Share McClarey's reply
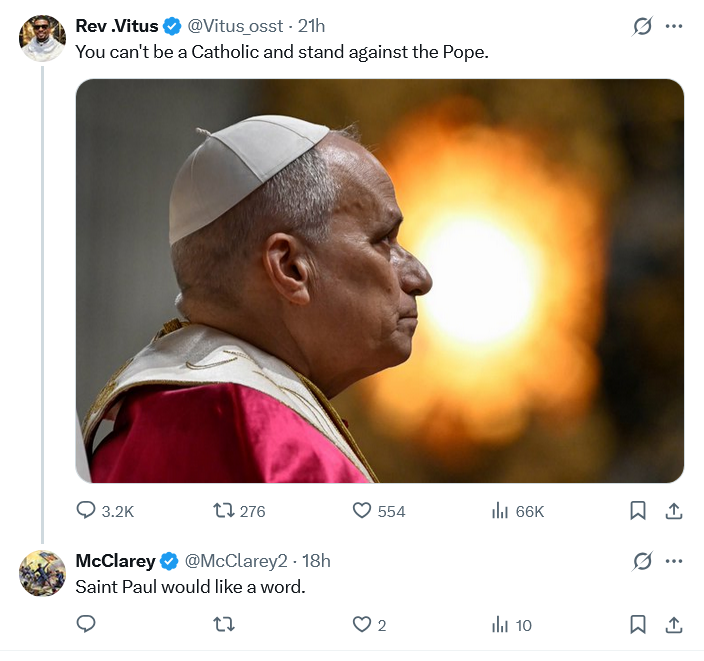The image size is (704, 661). [674, 625]
